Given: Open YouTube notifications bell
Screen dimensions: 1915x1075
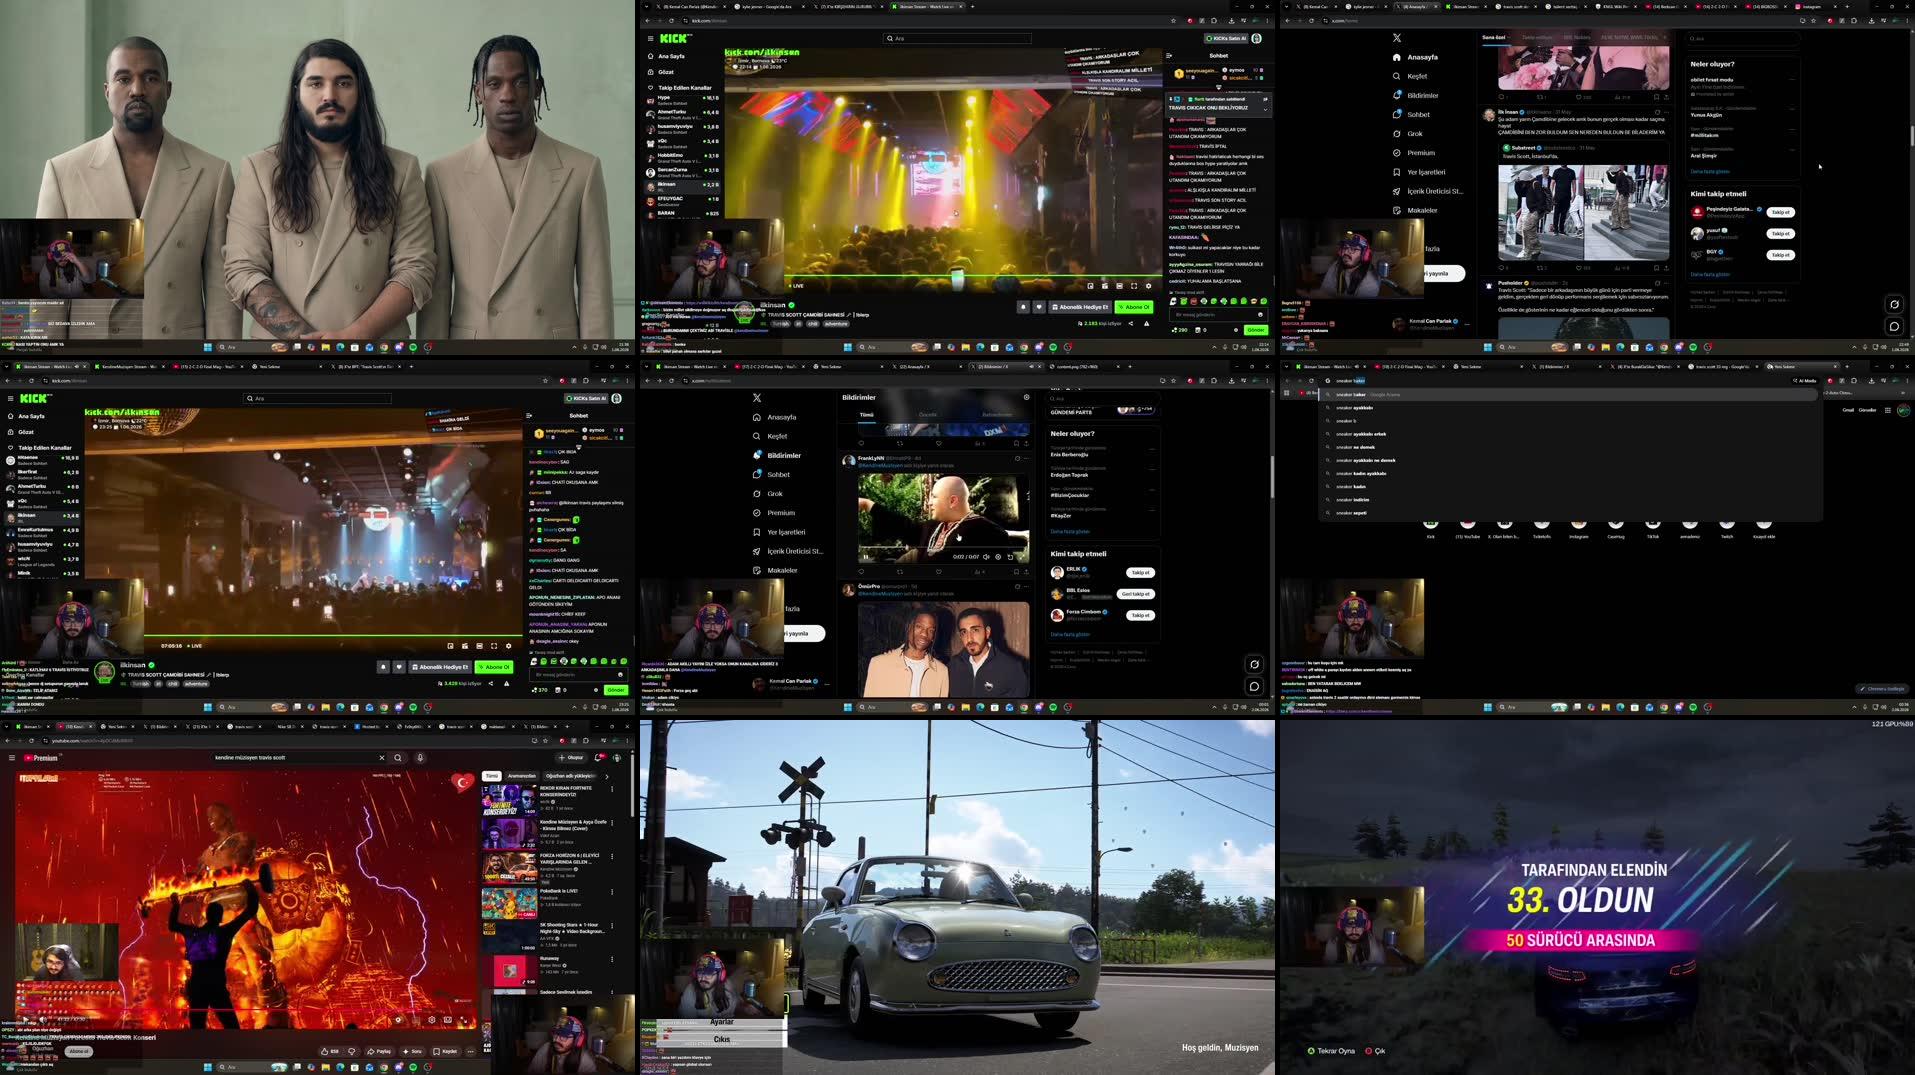Looking at the screenshot, I should (599, 758).
